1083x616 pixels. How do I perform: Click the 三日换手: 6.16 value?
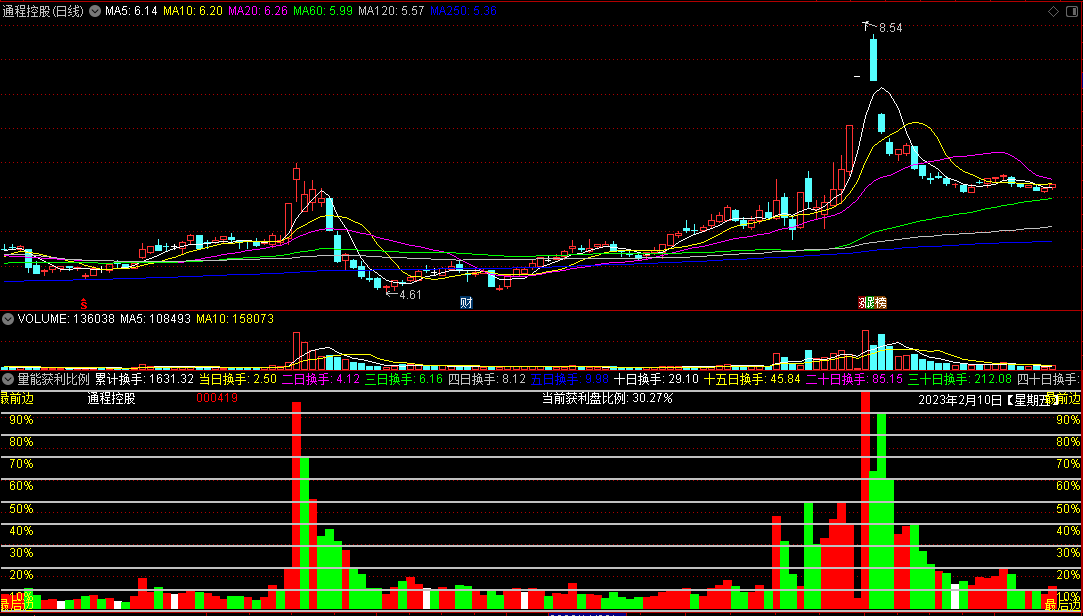[404, 379]
